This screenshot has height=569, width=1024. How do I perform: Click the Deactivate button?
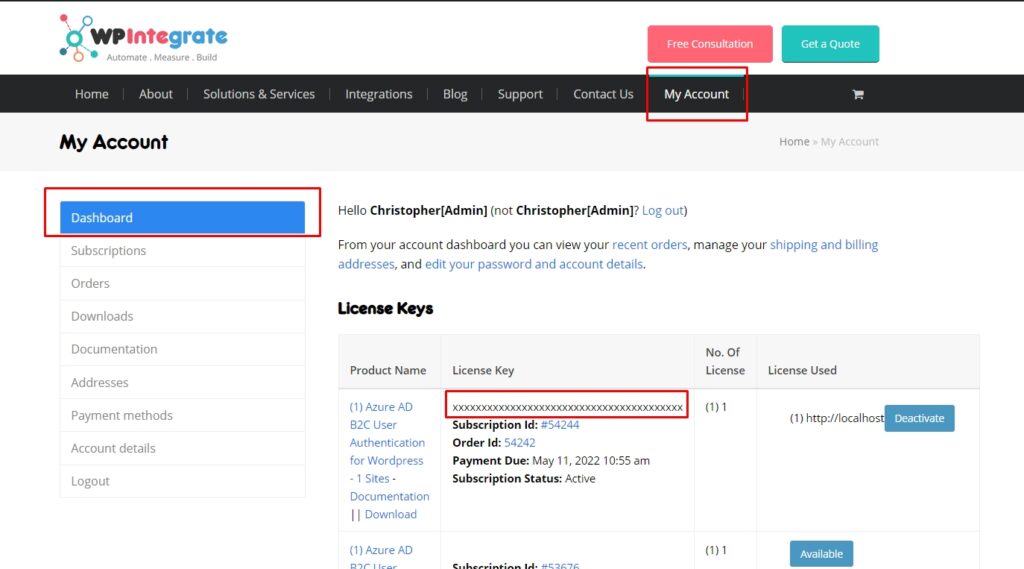(x=920, y=418)
